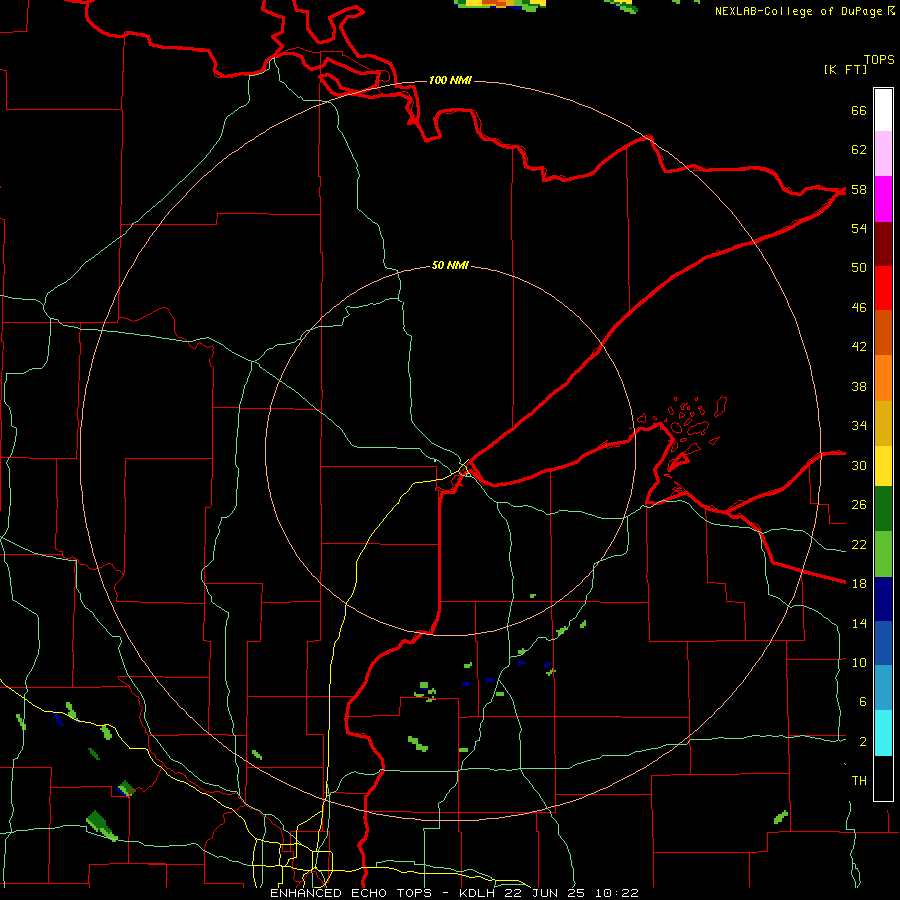The image size is (900, 900).
Task: Click the legend value 14
Action: click(859, 623)
